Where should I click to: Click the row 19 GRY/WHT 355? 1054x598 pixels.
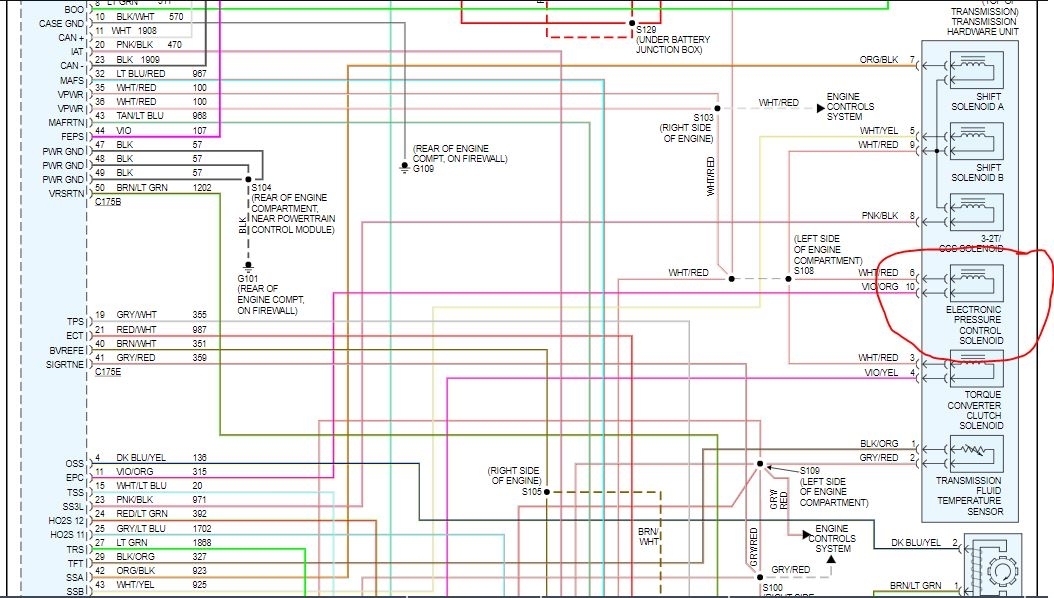[151, 314]
